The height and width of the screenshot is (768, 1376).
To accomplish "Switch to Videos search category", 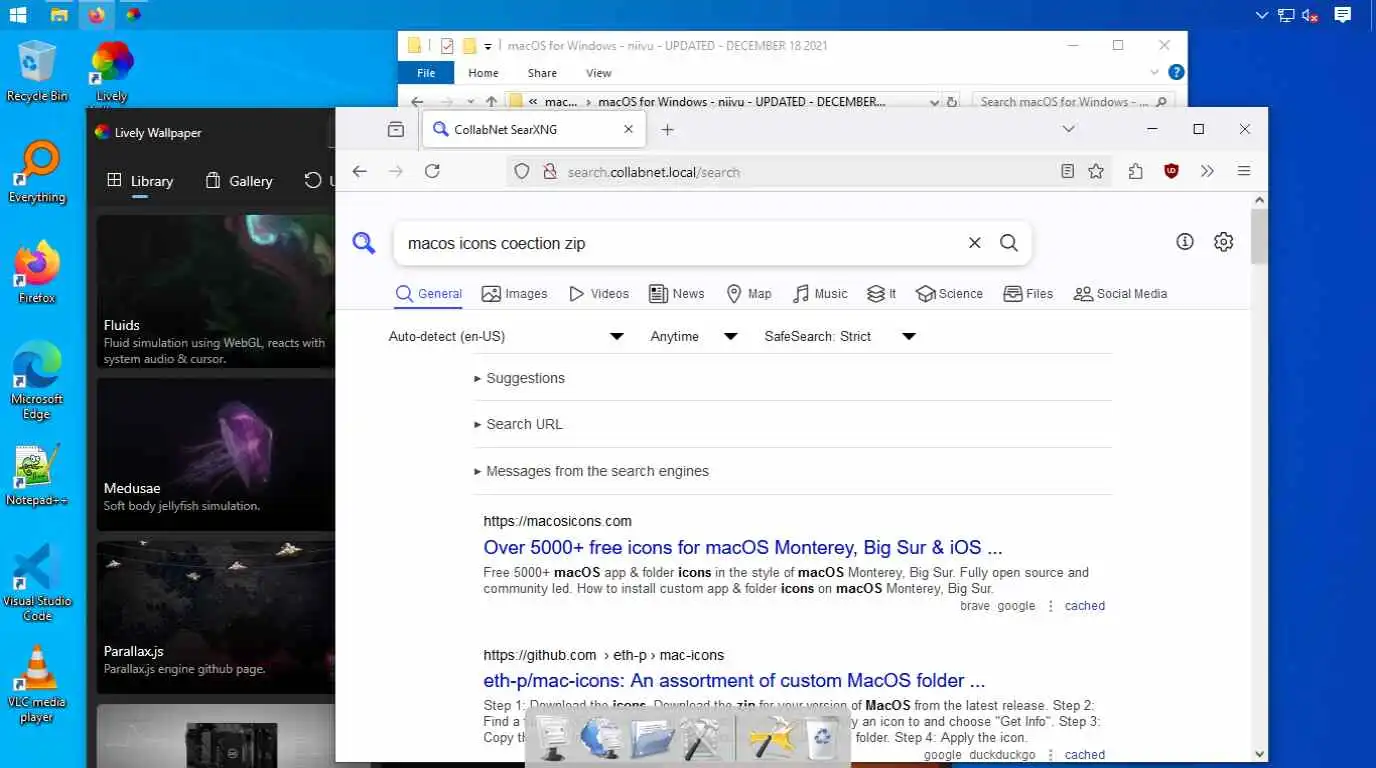I will (x=599, y=294).
